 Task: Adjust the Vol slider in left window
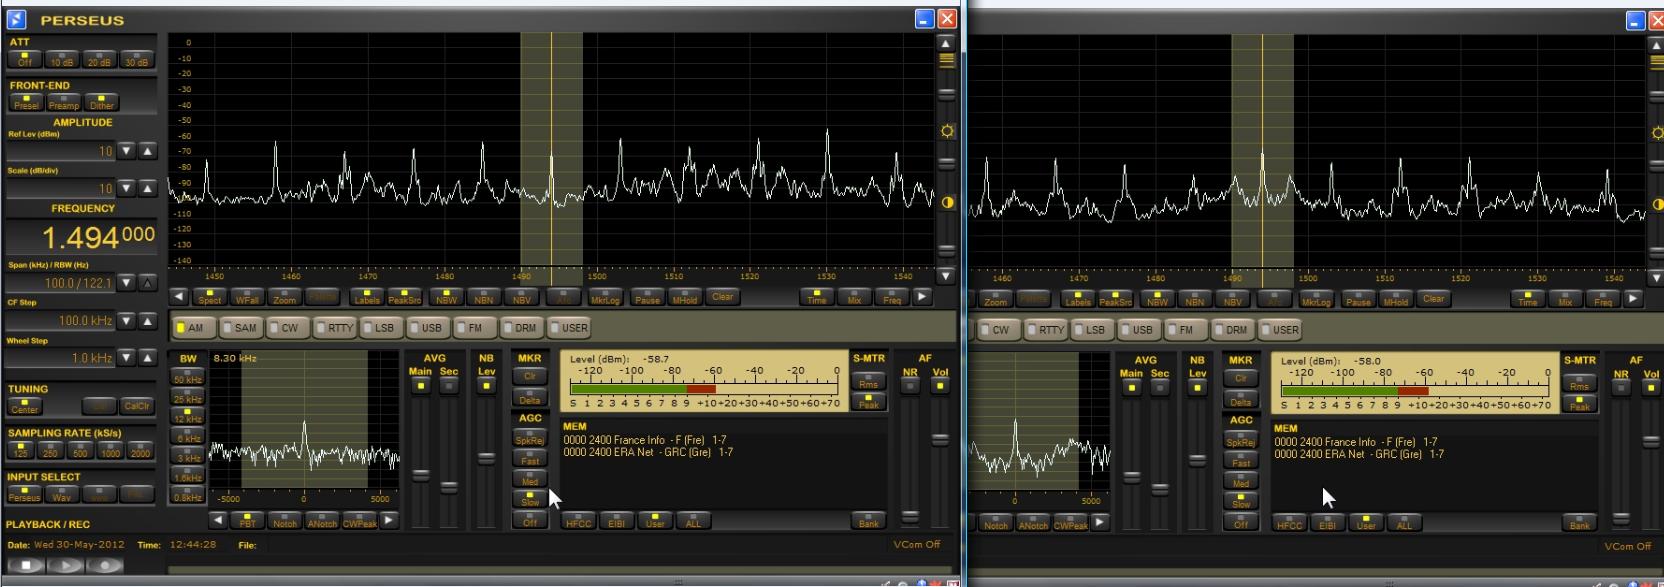(x=939, y=439)
